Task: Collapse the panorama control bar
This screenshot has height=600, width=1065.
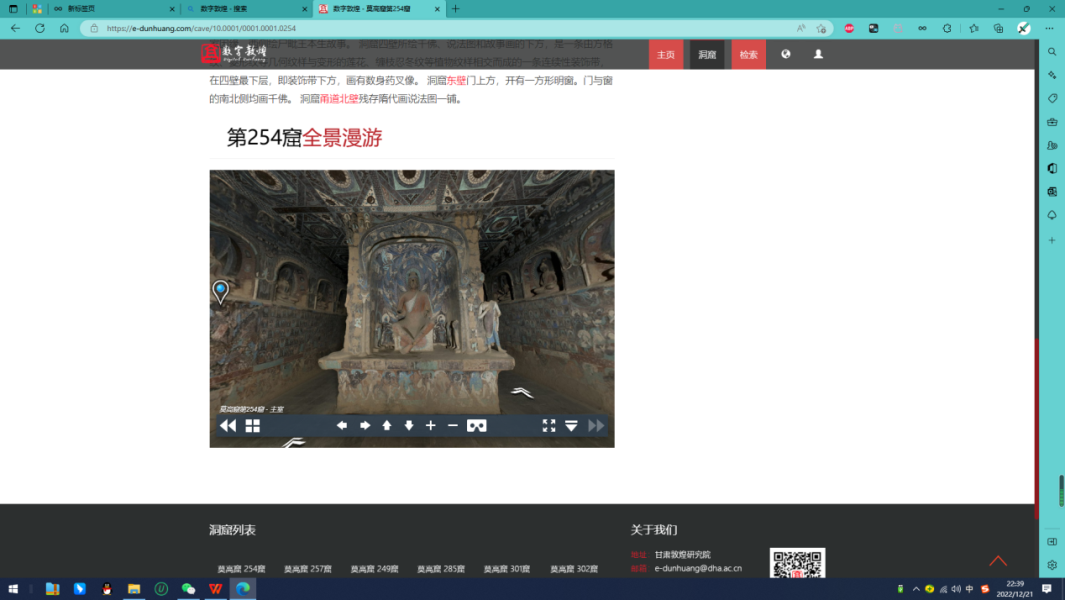Action: 571,426
